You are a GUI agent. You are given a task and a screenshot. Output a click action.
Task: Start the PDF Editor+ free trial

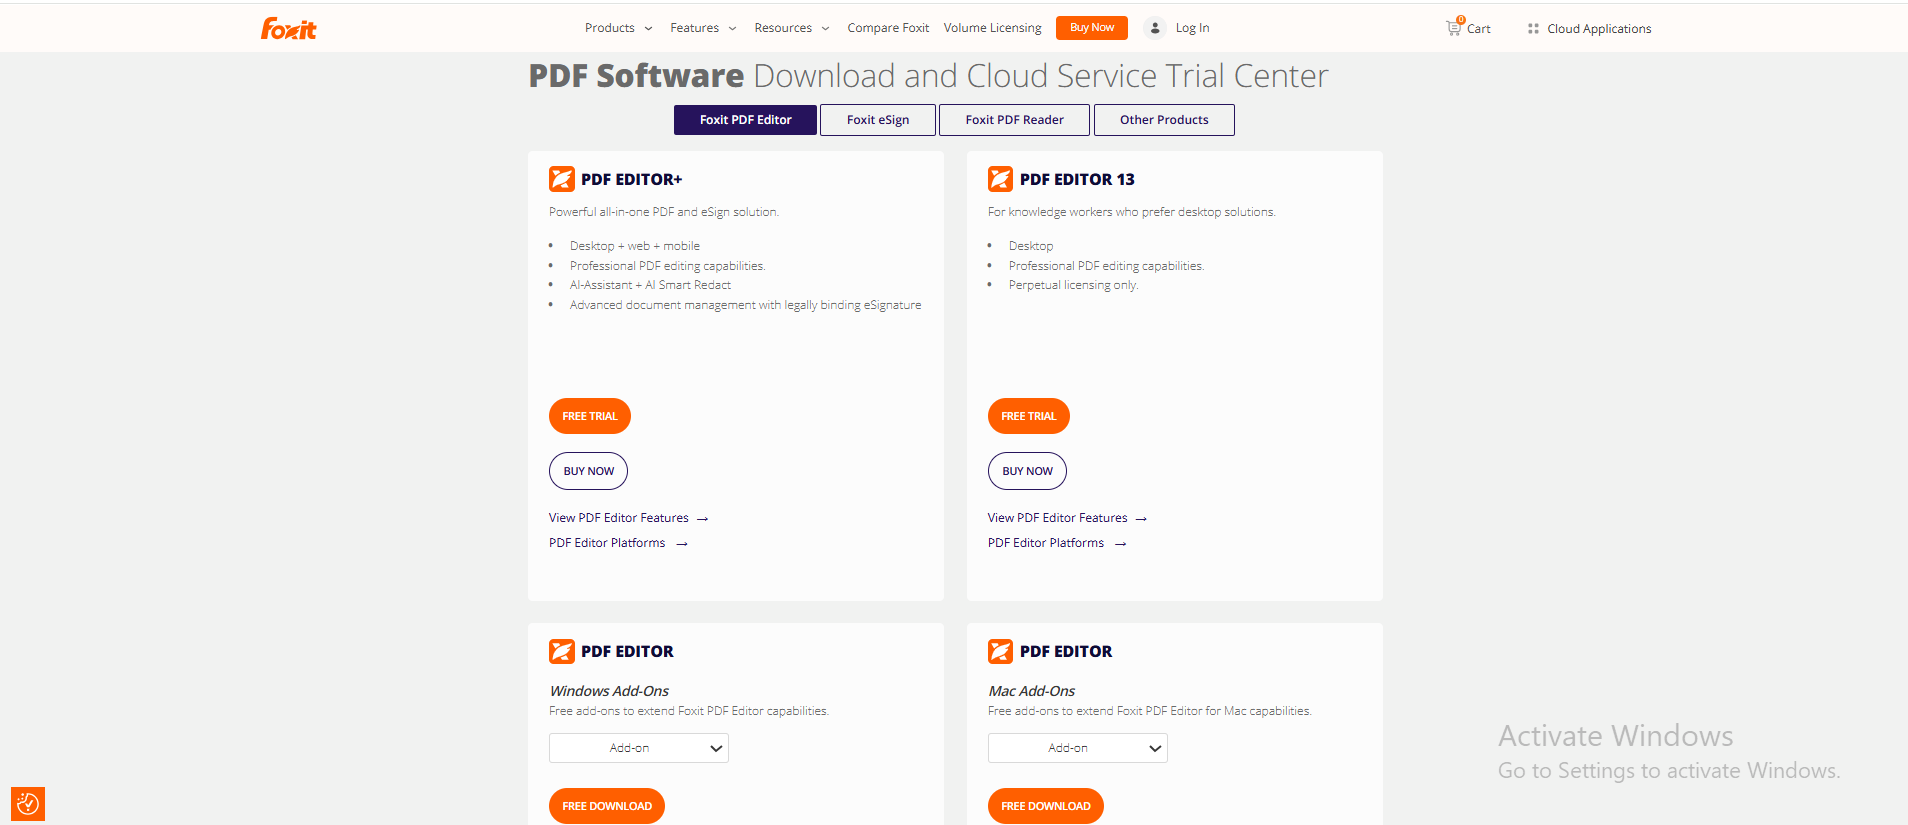589,416
